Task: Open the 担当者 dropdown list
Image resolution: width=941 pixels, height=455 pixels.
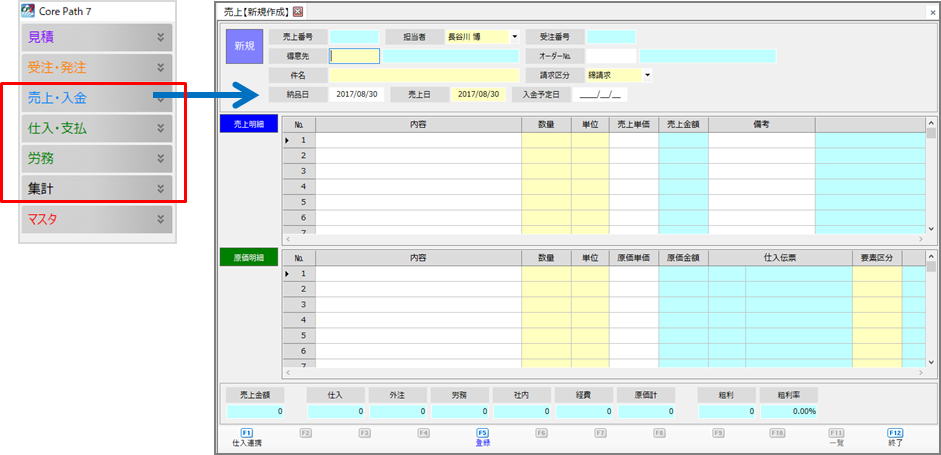Action: click(514, 37)
